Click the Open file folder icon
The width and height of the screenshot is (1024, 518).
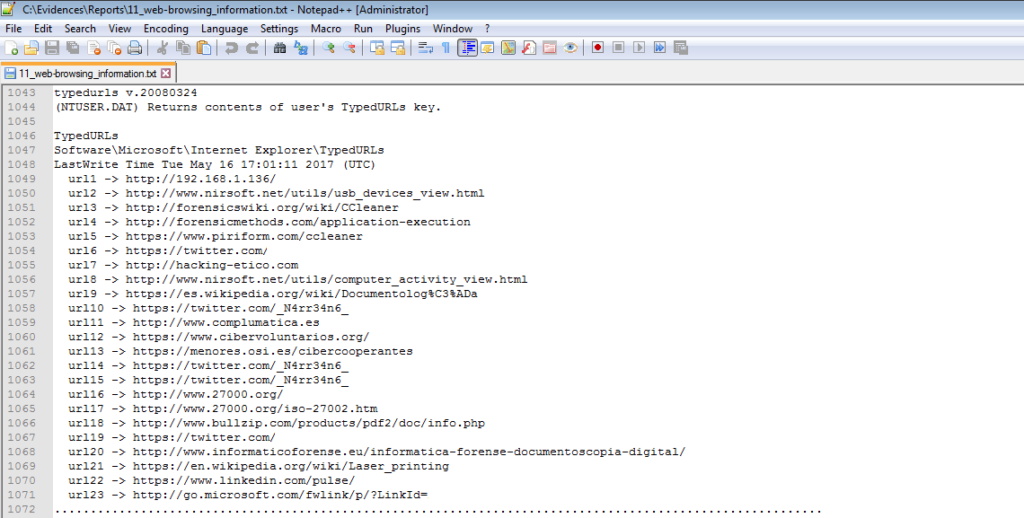click(x=31, y=47)
